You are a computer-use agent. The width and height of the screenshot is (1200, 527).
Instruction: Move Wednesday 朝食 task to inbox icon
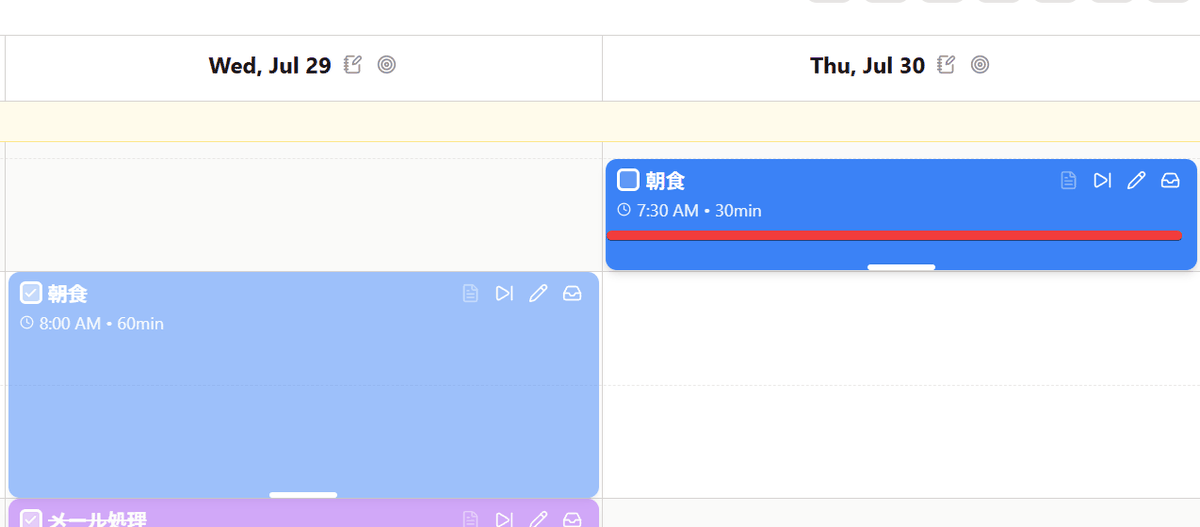(x=572, y=293)
